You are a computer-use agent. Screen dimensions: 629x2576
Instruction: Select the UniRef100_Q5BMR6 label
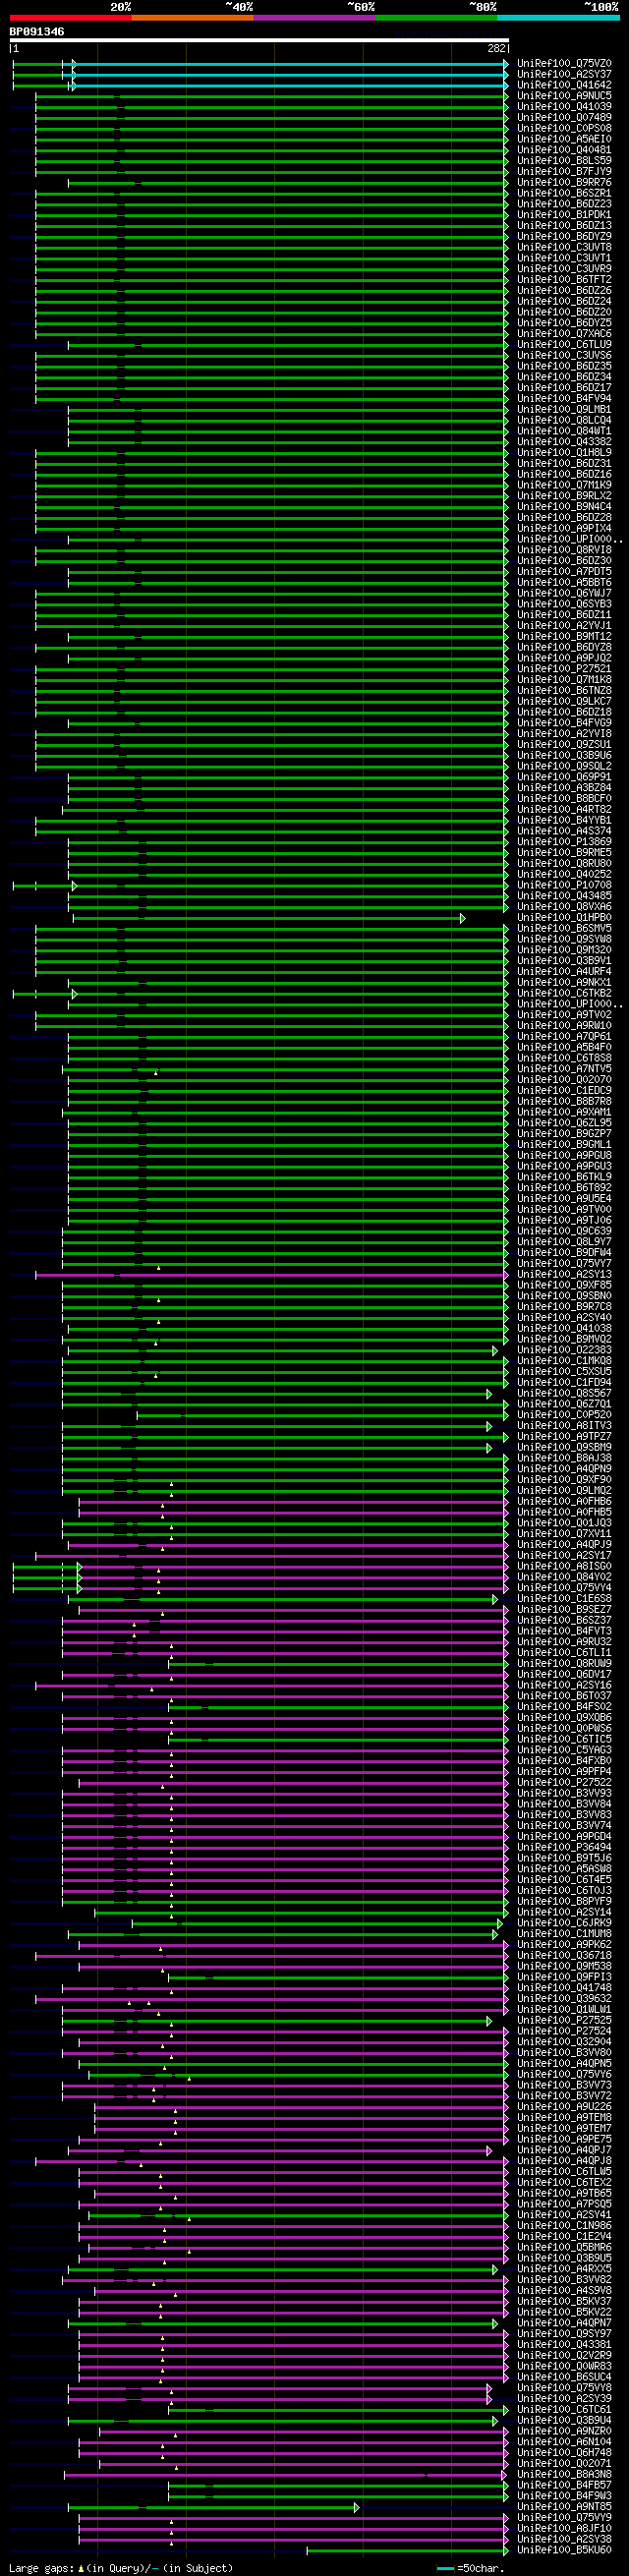(564, 2247)
